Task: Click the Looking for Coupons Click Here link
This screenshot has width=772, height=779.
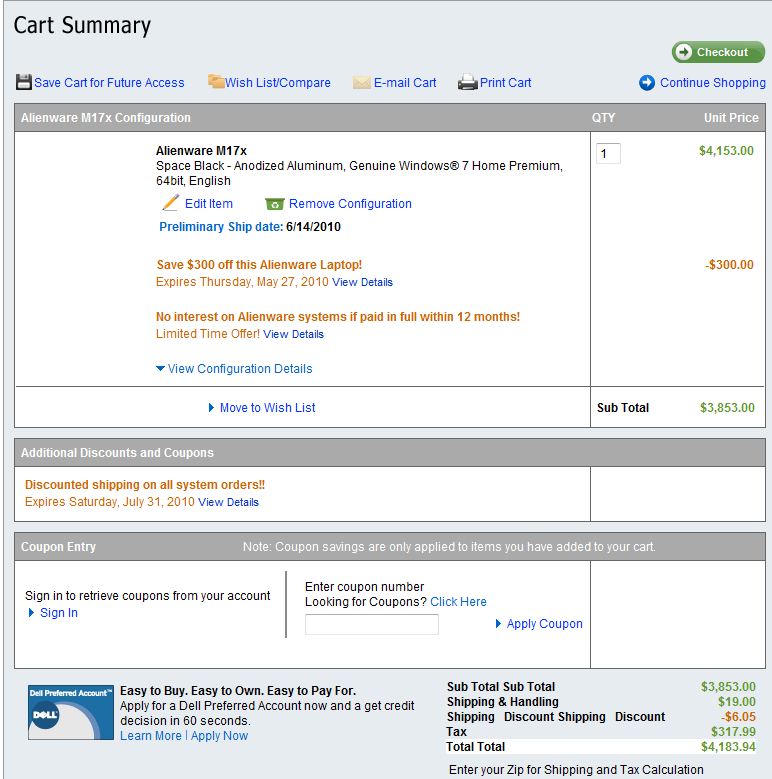Action: tap(458, 602)
